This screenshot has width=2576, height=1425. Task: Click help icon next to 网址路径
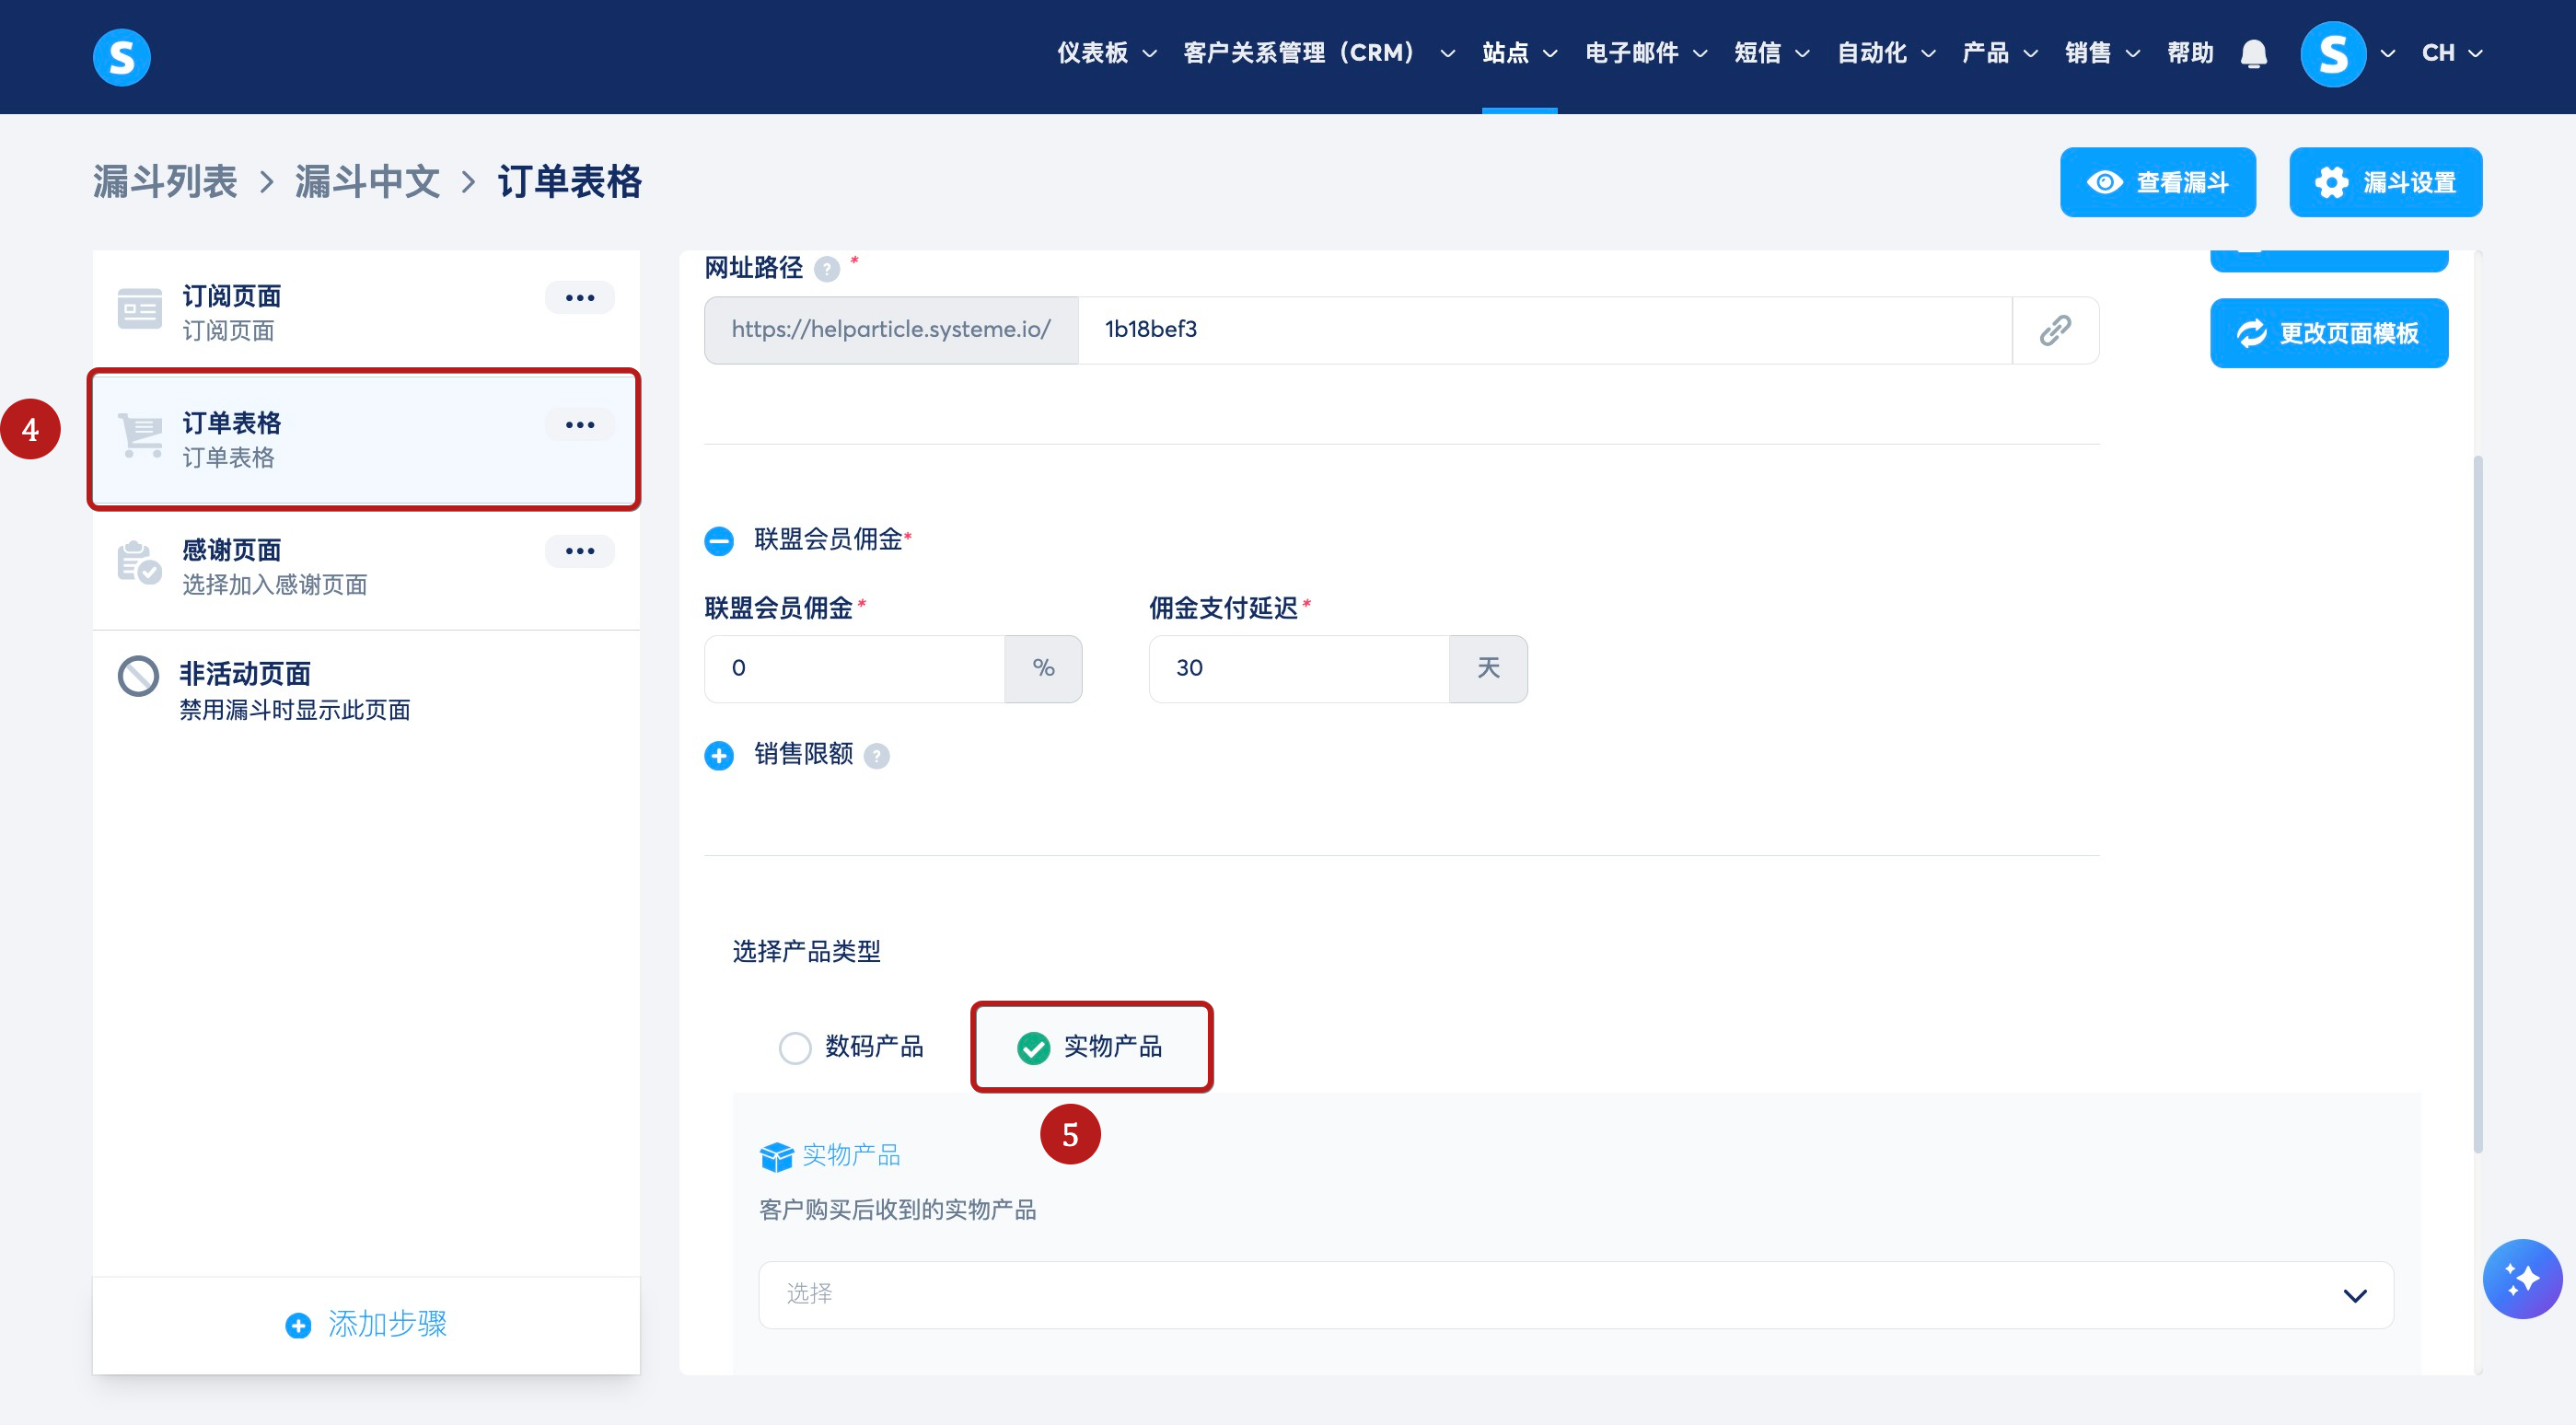827,269
